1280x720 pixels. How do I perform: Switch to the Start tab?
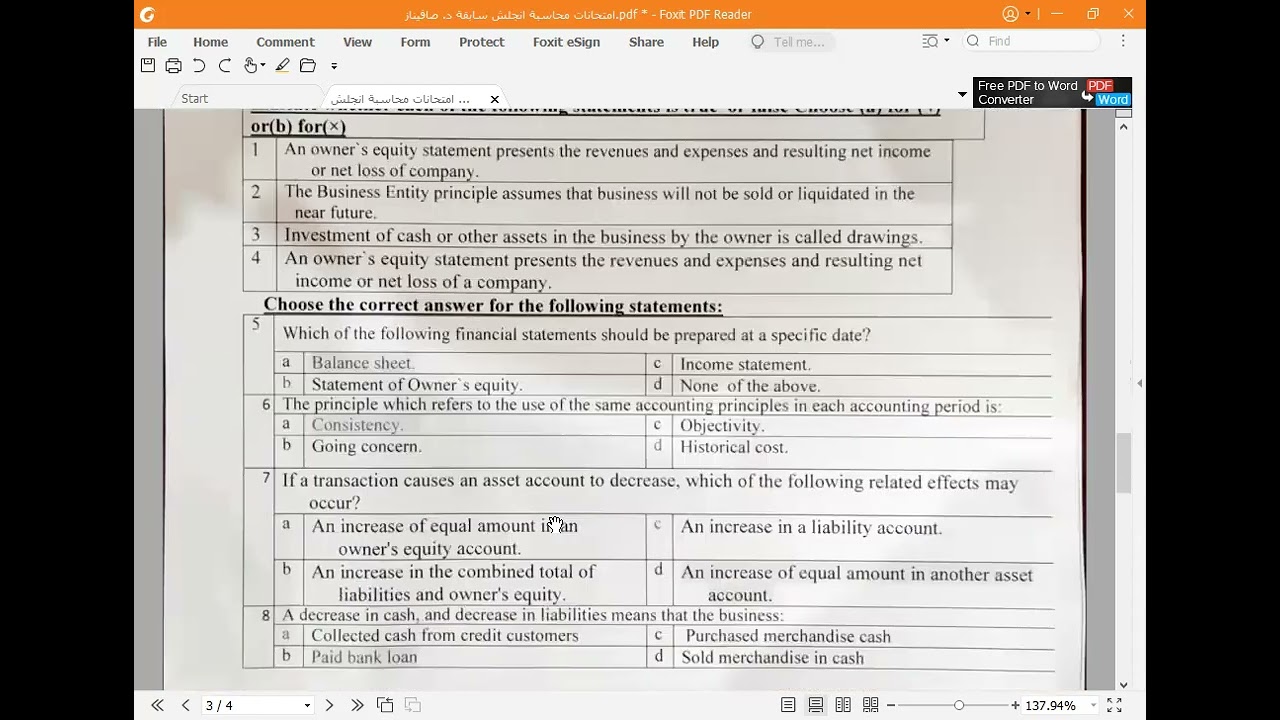point(194,98)
